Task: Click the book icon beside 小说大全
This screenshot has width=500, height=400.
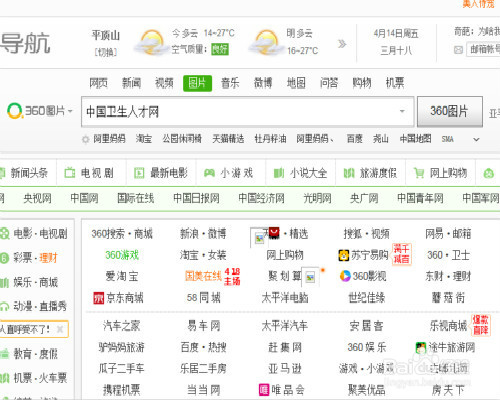Action: pos(279,173)
